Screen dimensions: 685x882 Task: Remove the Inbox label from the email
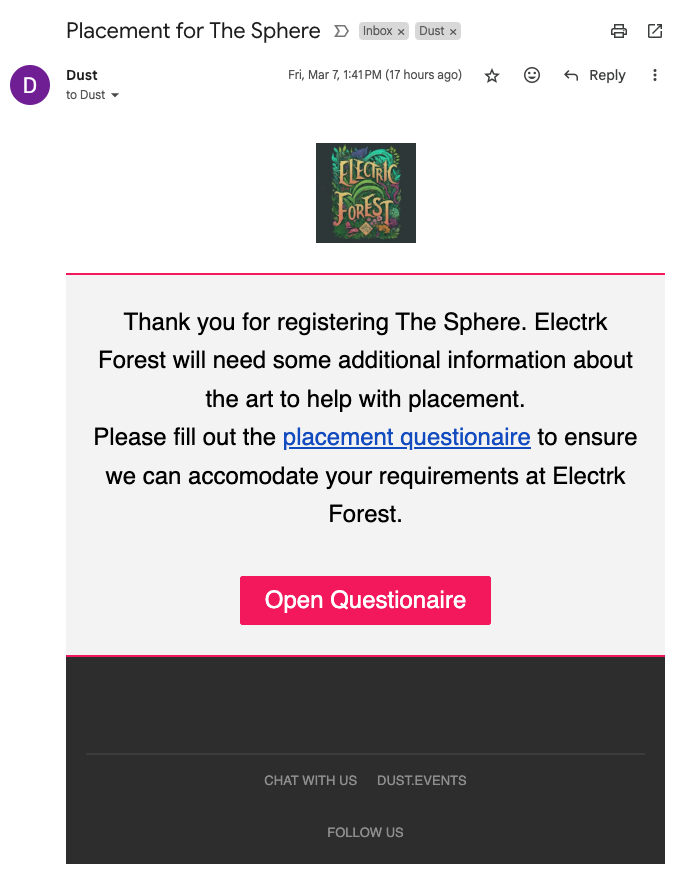coord(403,31)
